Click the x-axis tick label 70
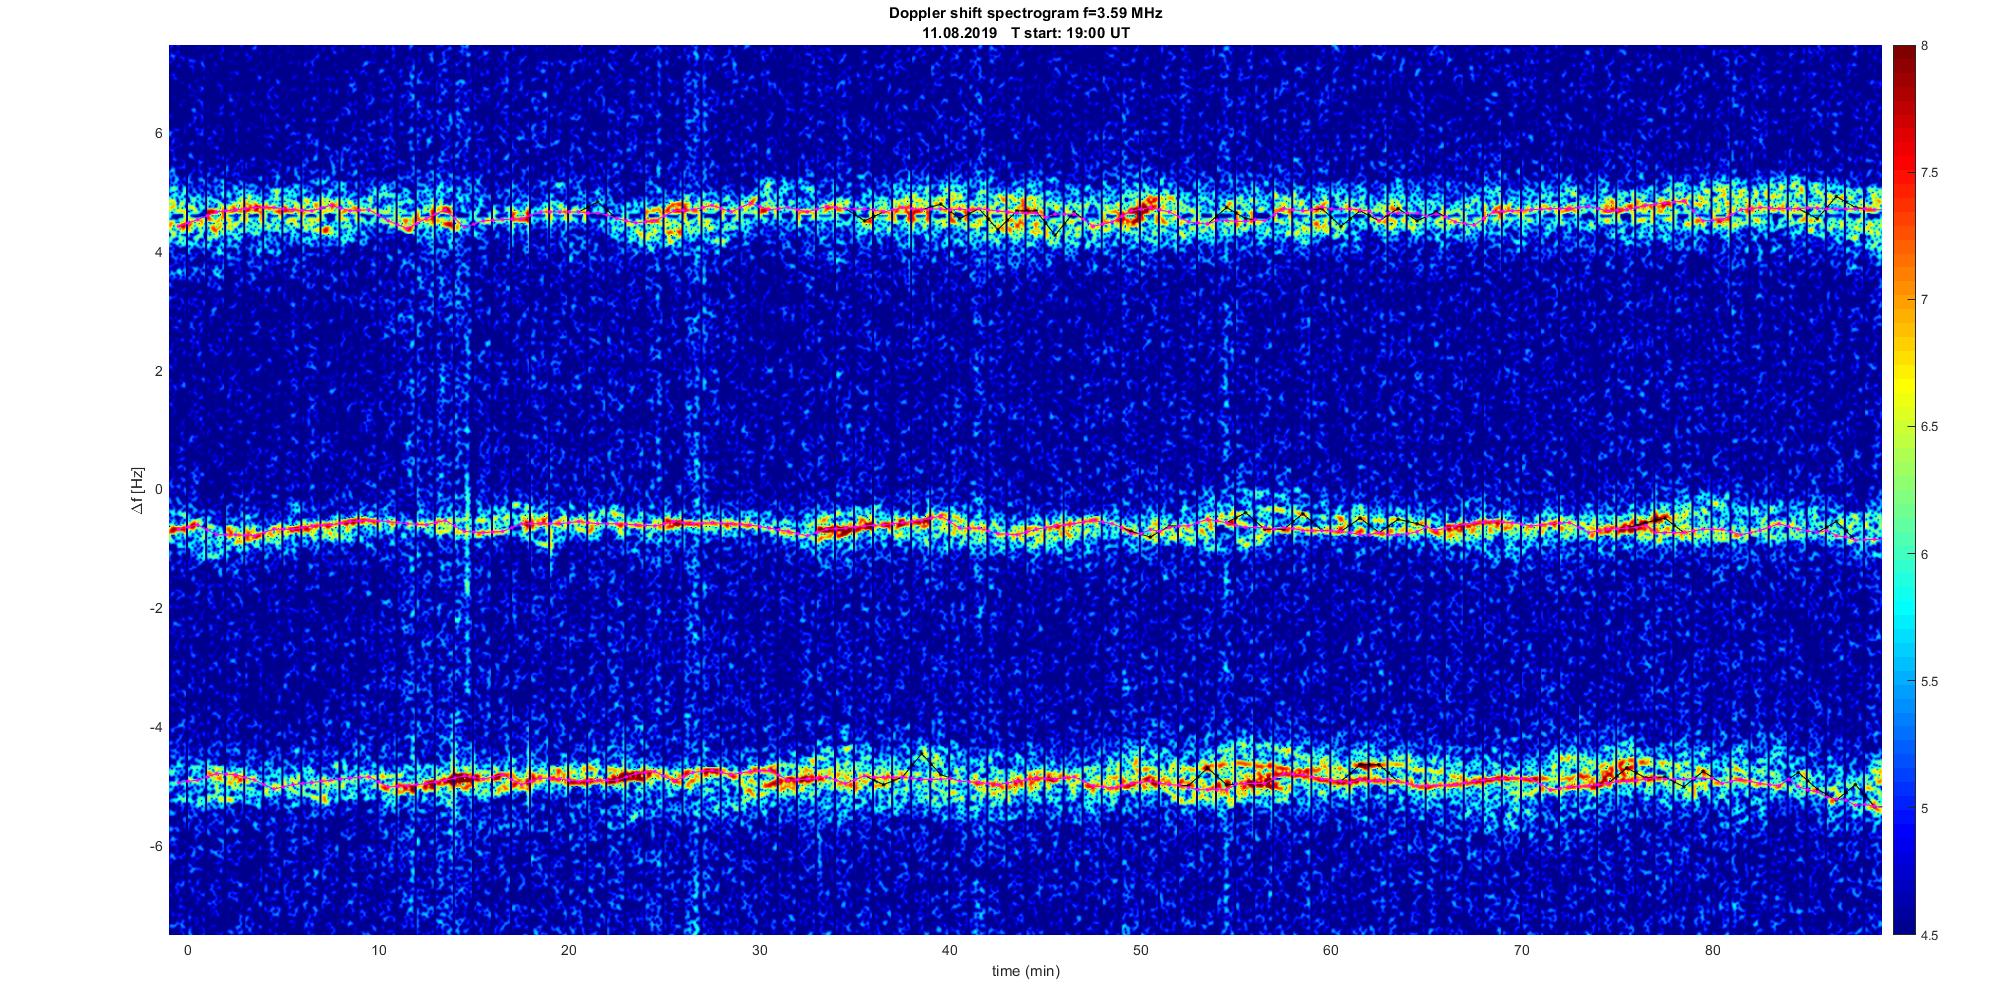The width and height of the screenshot is (2000, 1003). pos(1522,950)
